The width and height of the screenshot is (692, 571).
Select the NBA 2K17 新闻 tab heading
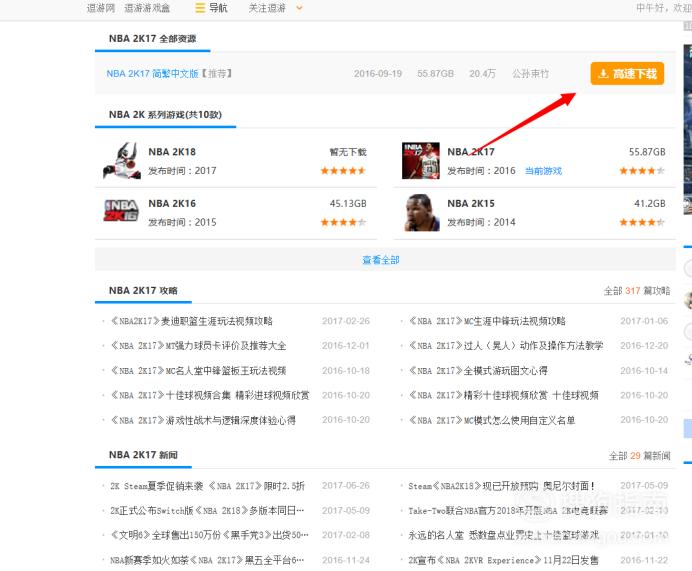point(143,455)
